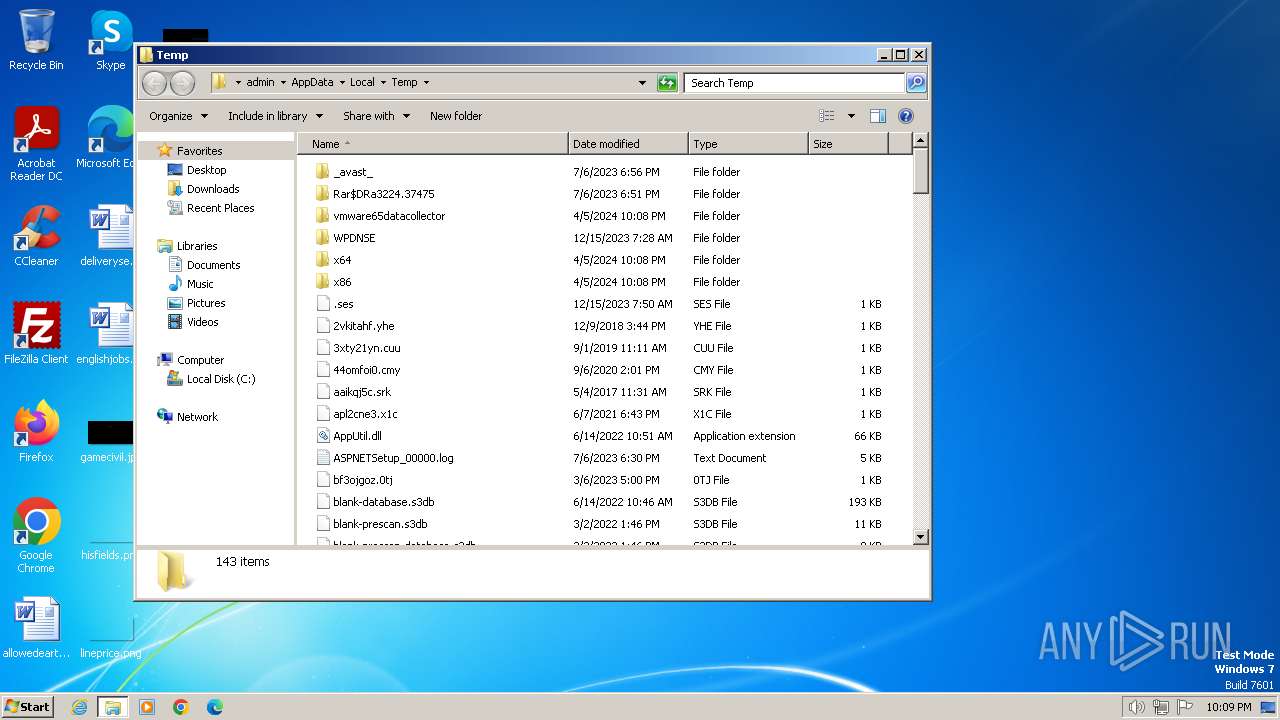Expand the arrow after Temp breadcrumb
Image resolution: width=1280 pixels, height=720 pixels.
(426, 83)
